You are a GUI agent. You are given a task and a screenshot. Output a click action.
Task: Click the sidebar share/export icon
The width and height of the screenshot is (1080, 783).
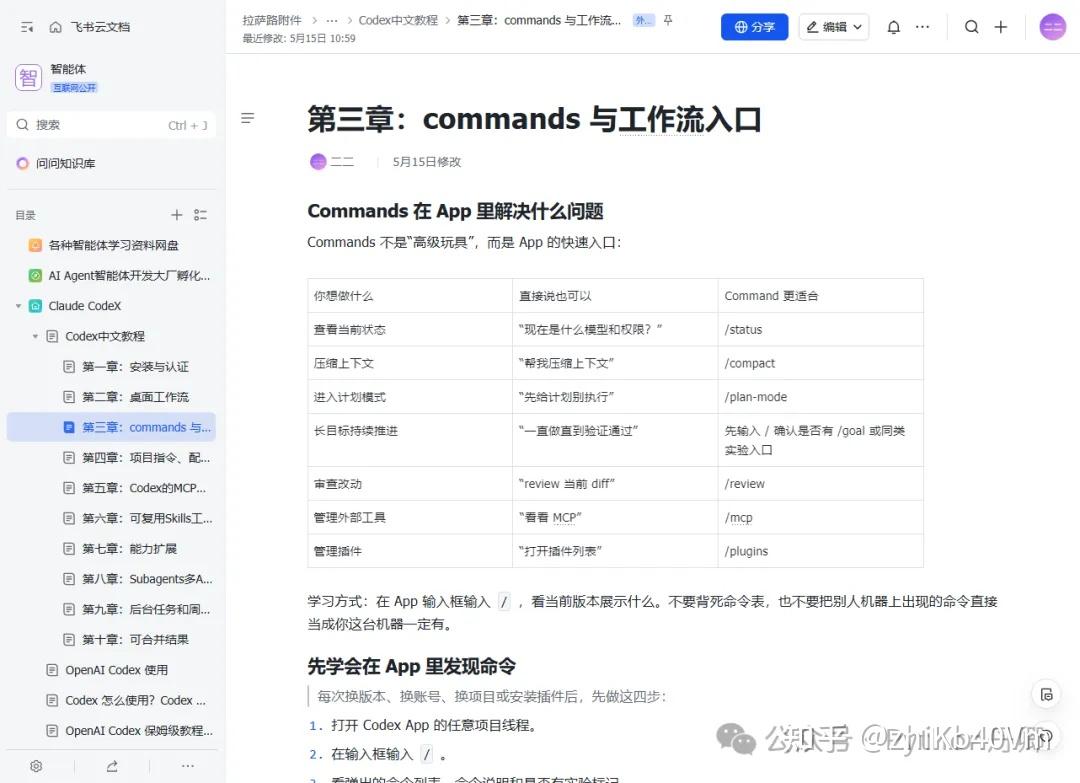coord(112,766)
